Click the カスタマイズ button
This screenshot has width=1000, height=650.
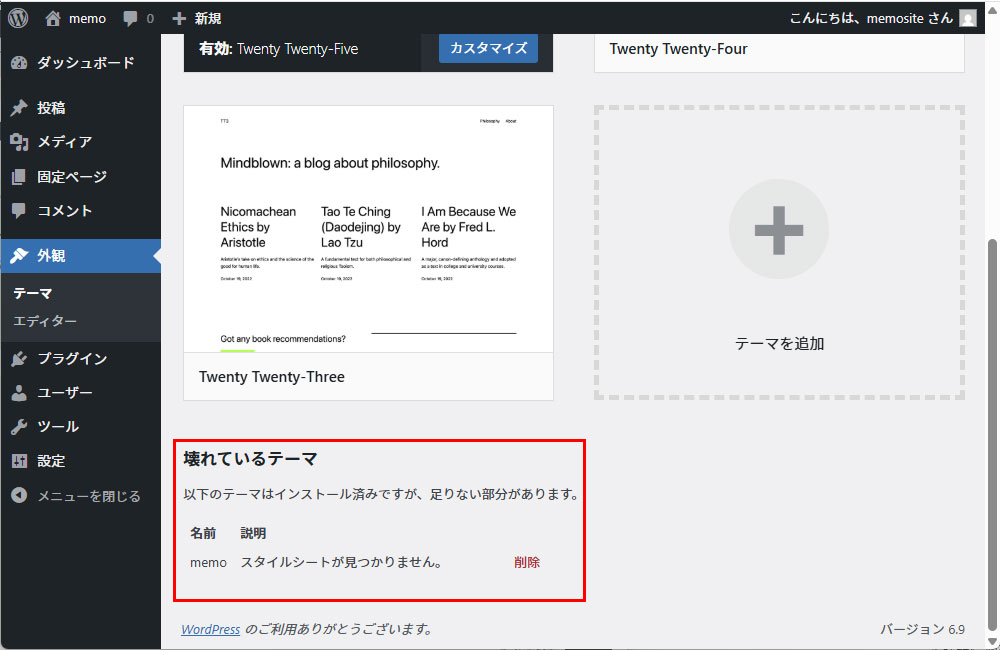tap(488, 48)
